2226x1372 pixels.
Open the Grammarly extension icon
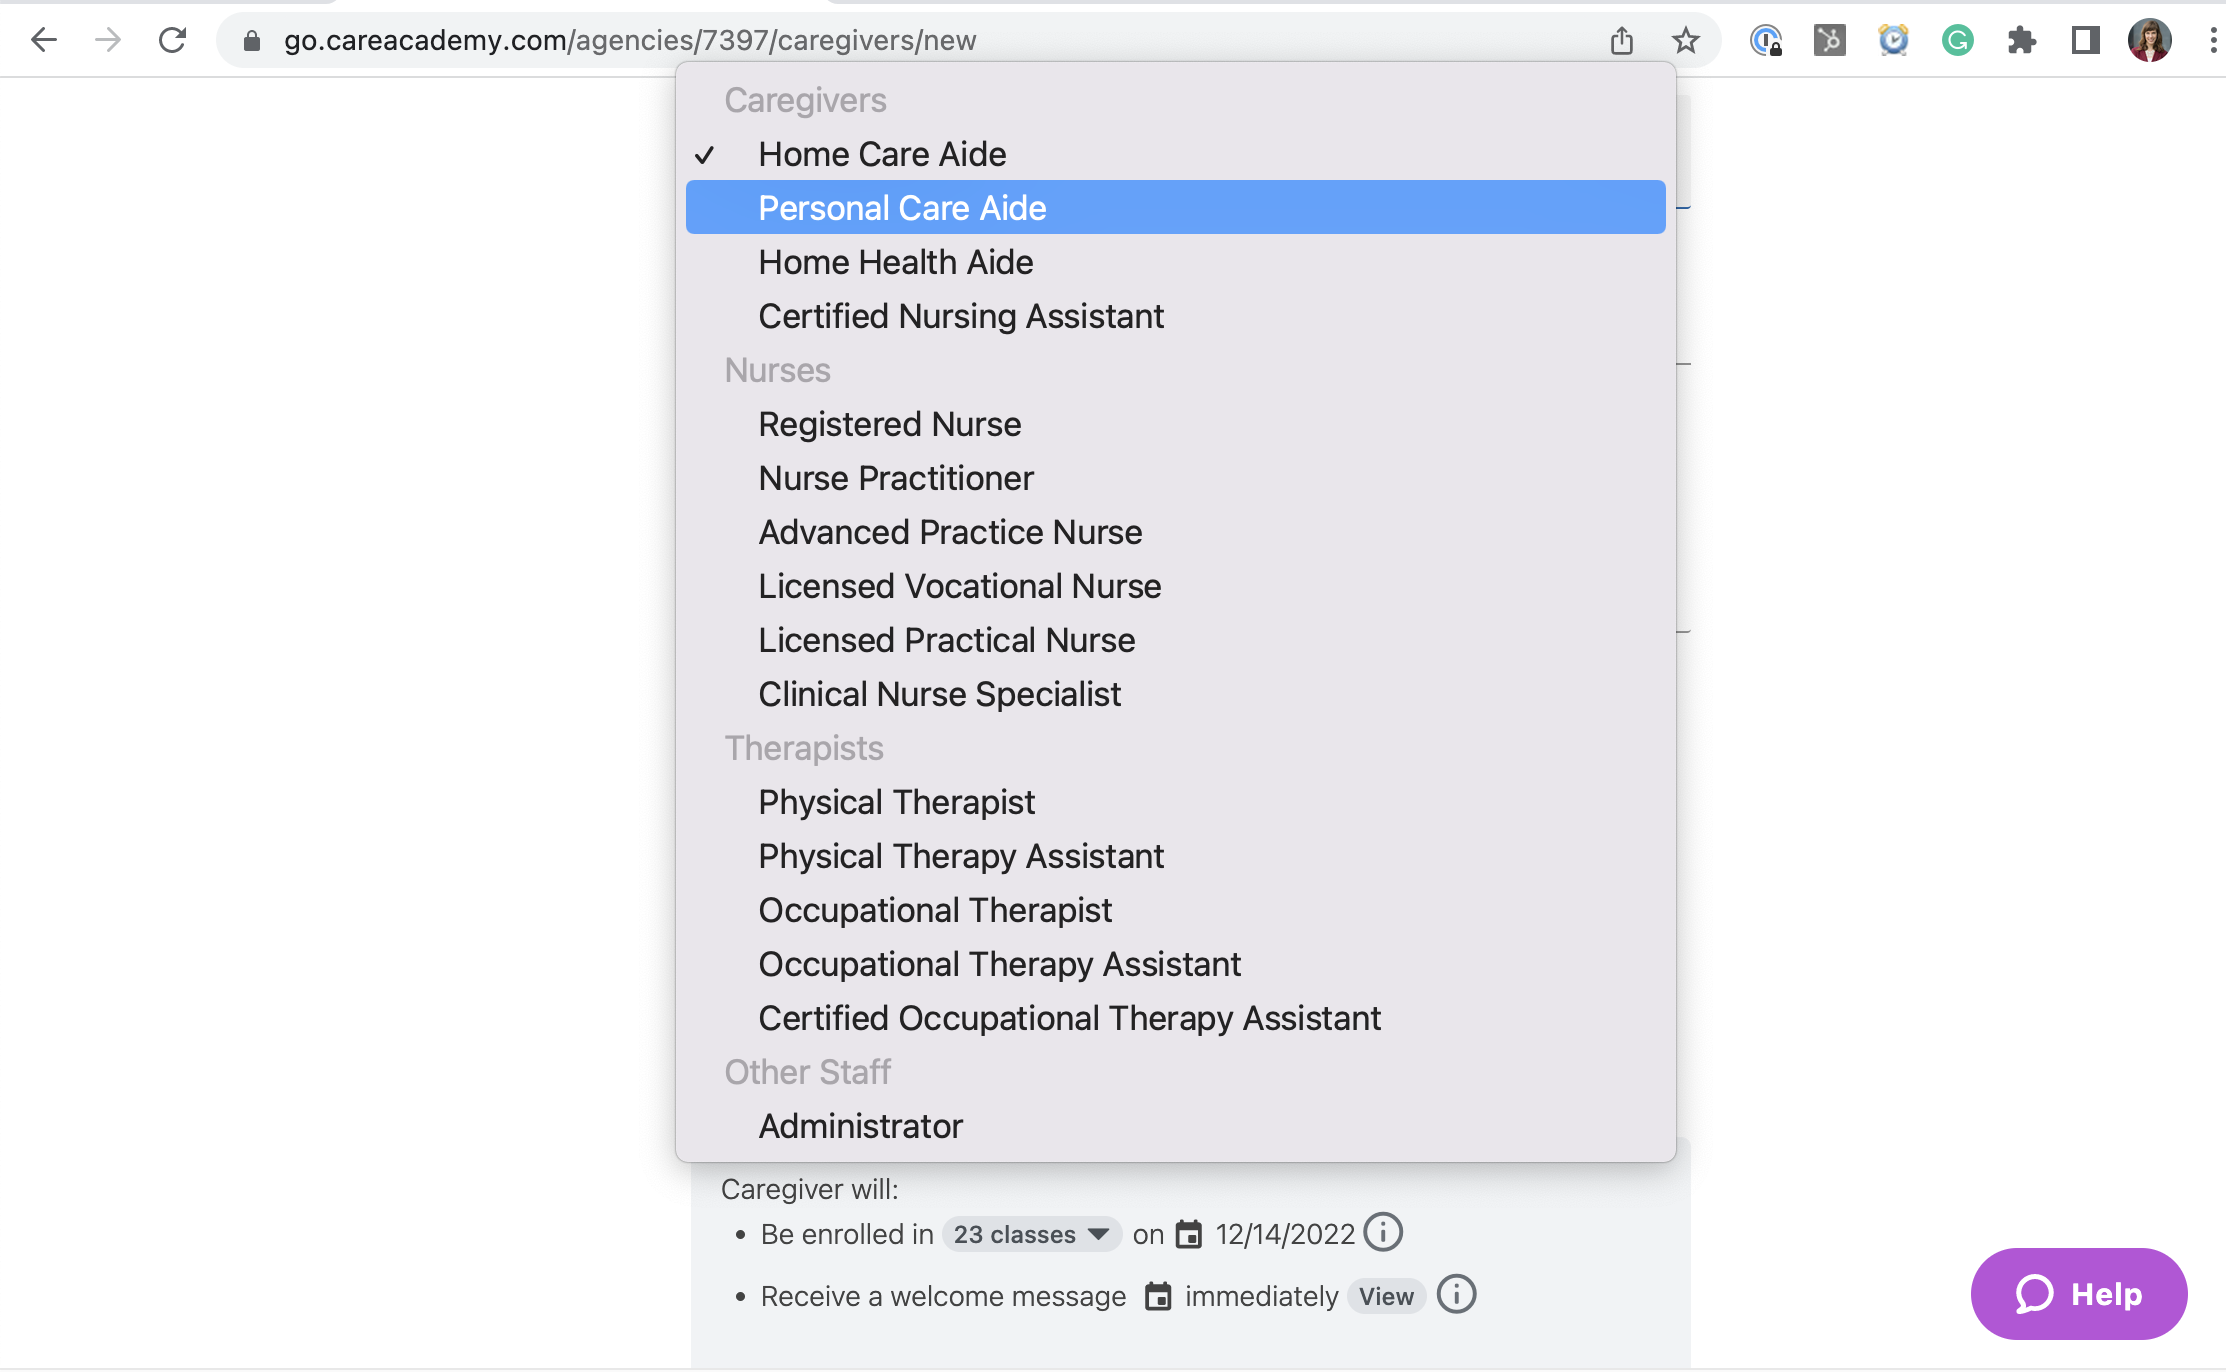(x=1957, y=40)
